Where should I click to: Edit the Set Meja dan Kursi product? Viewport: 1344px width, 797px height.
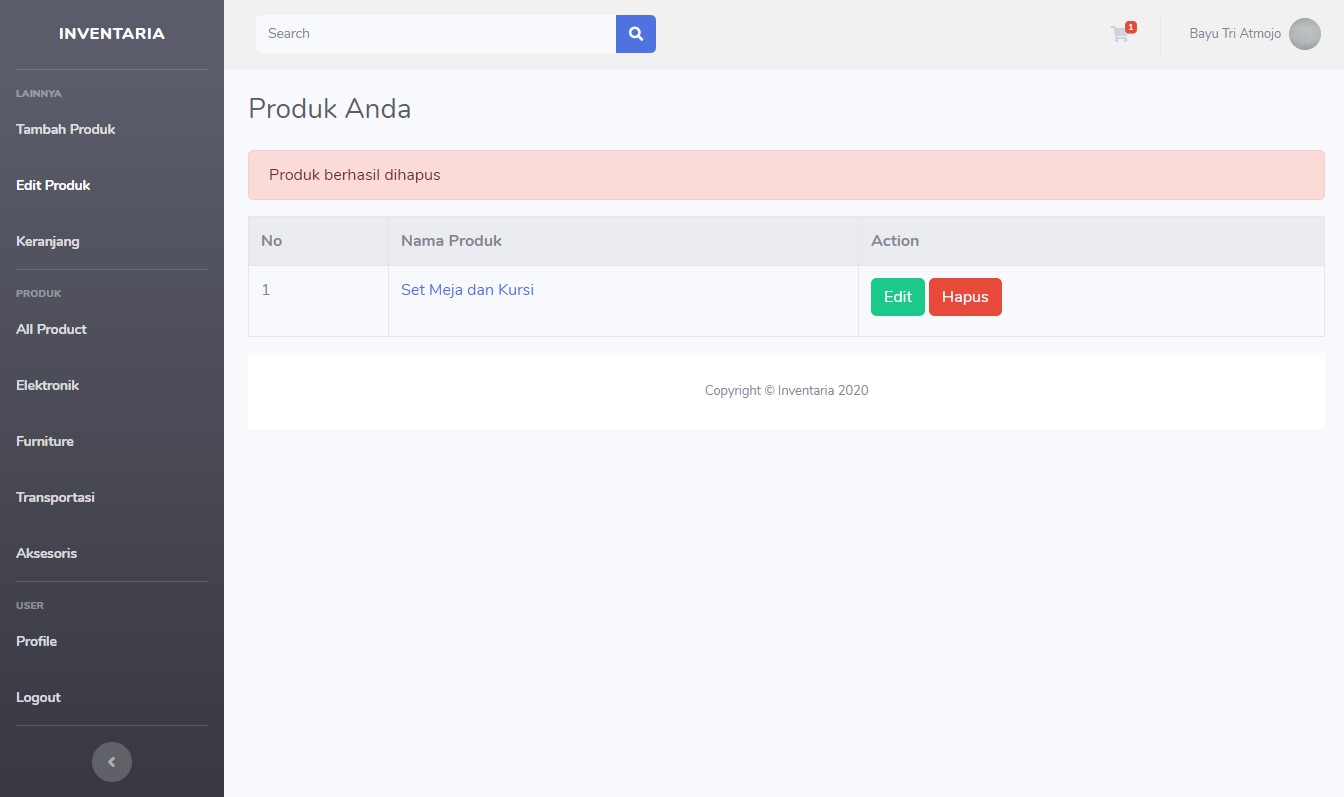point(897,296)
